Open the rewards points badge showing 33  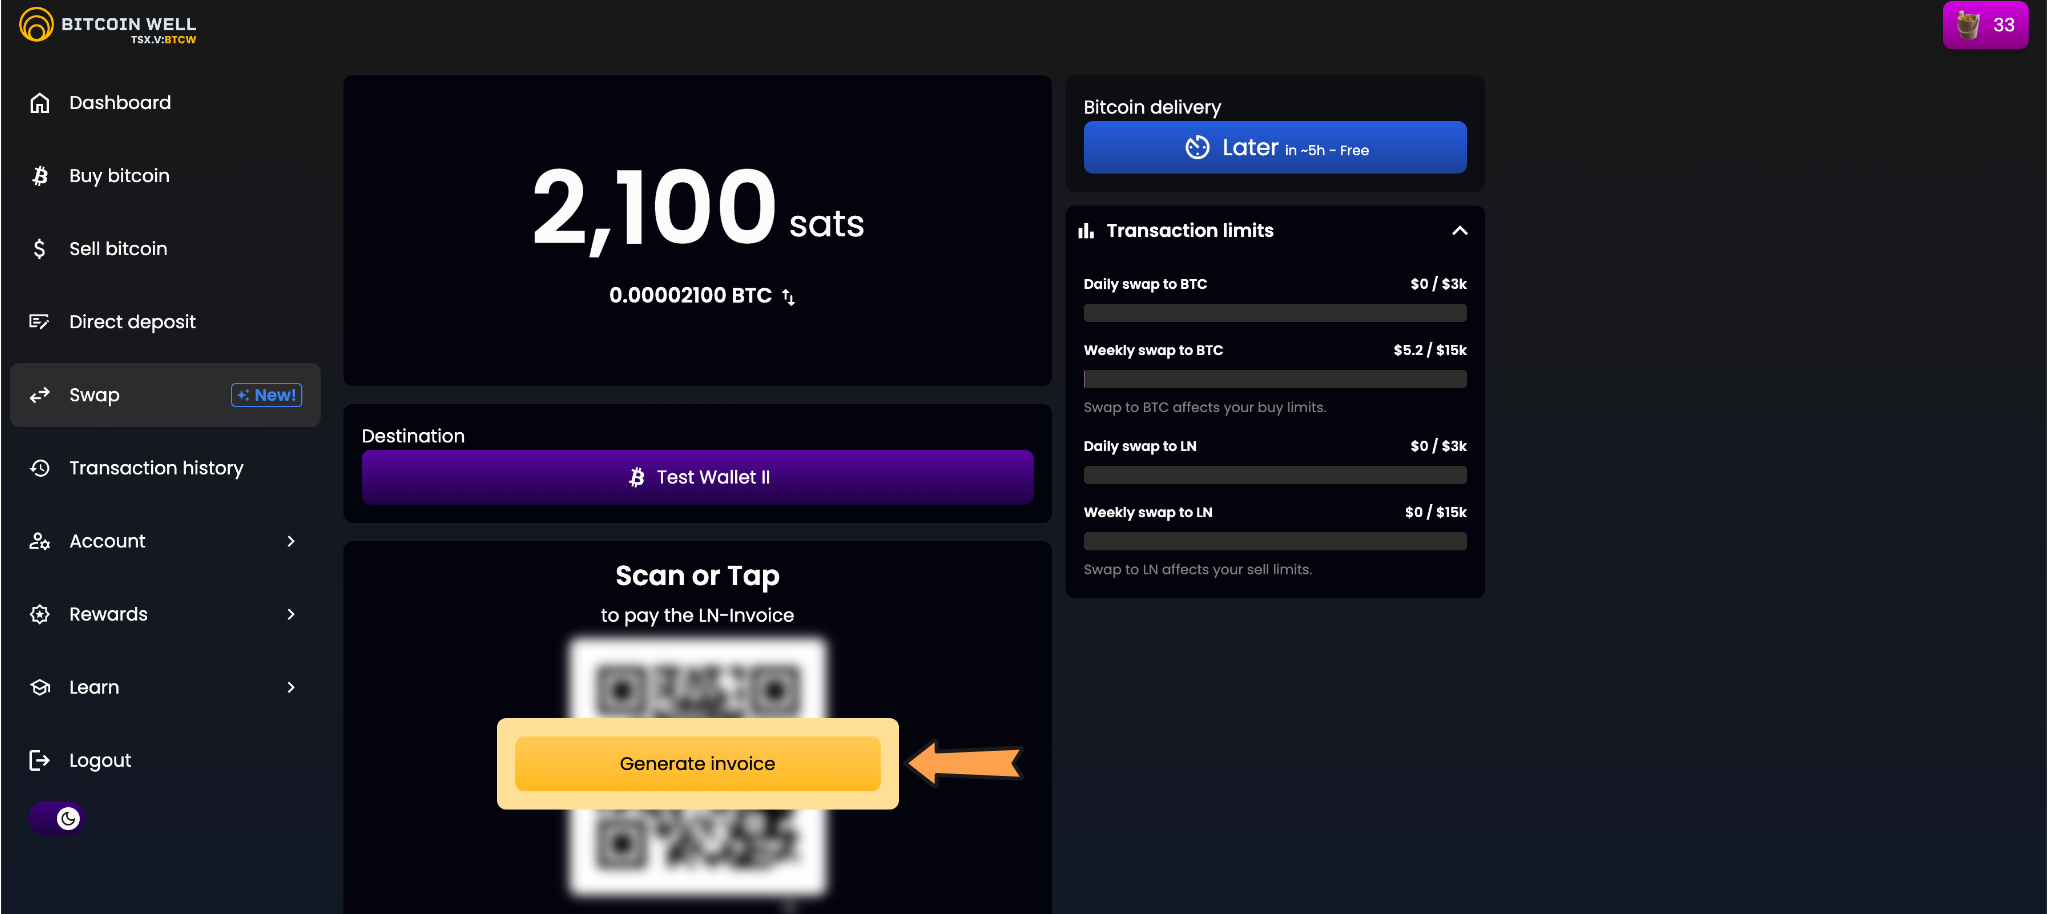(x=1985, y=25)
